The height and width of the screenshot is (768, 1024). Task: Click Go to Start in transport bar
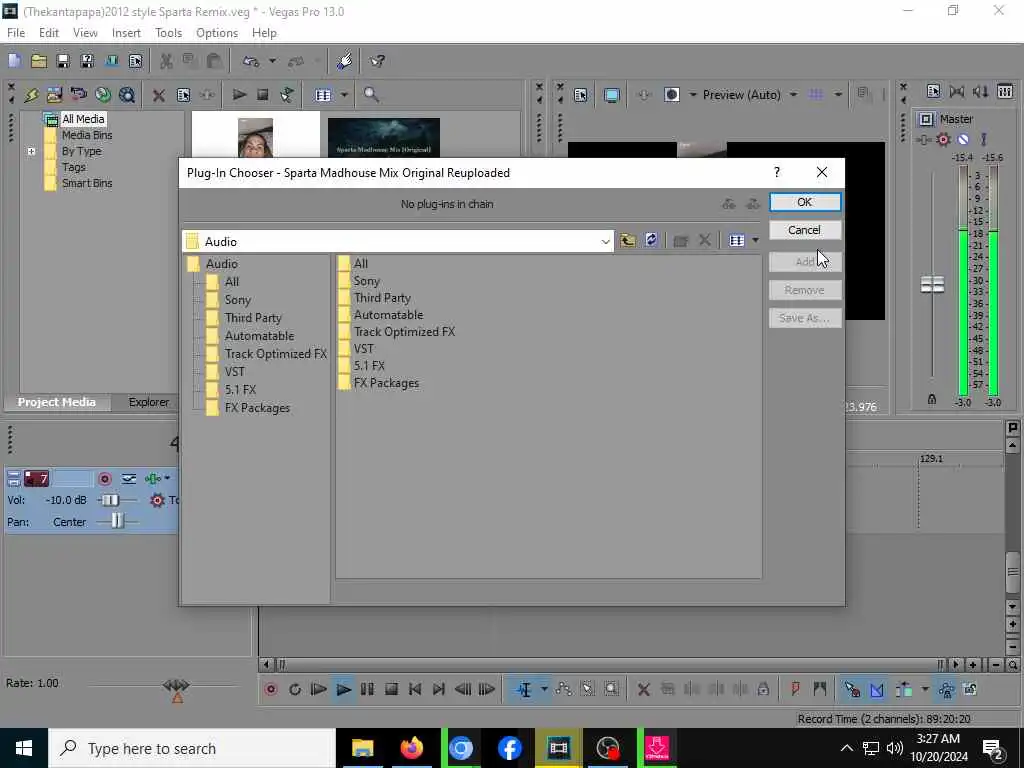pos(415,689)
